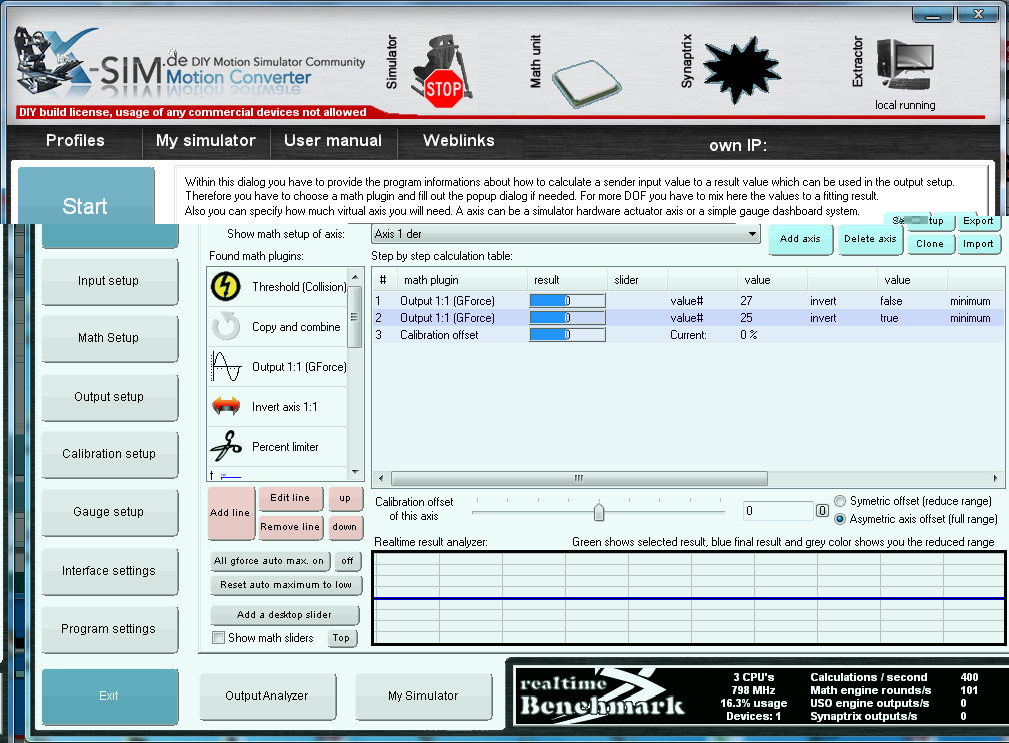1009x743 pixels.
Task: Open the Profiles menu
Action: pyautogui.click(x=75, y=141)
